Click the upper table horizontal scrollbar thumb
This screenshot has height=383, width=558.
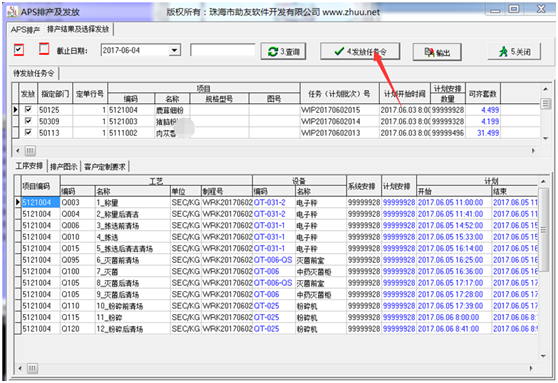click(30, 151)
